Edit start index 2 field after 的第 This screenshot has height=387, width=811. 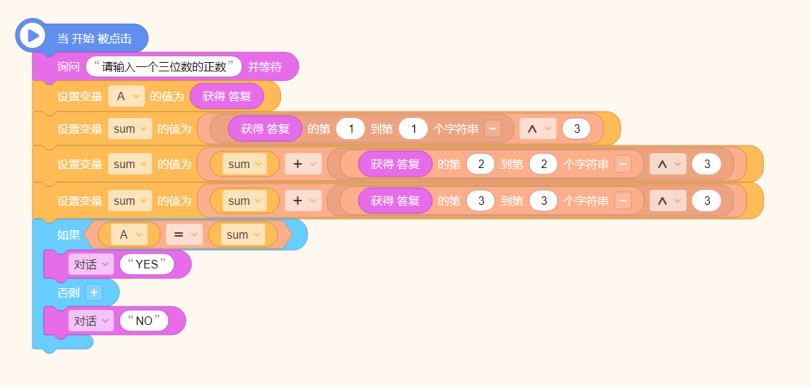click(x=480, y=164)
